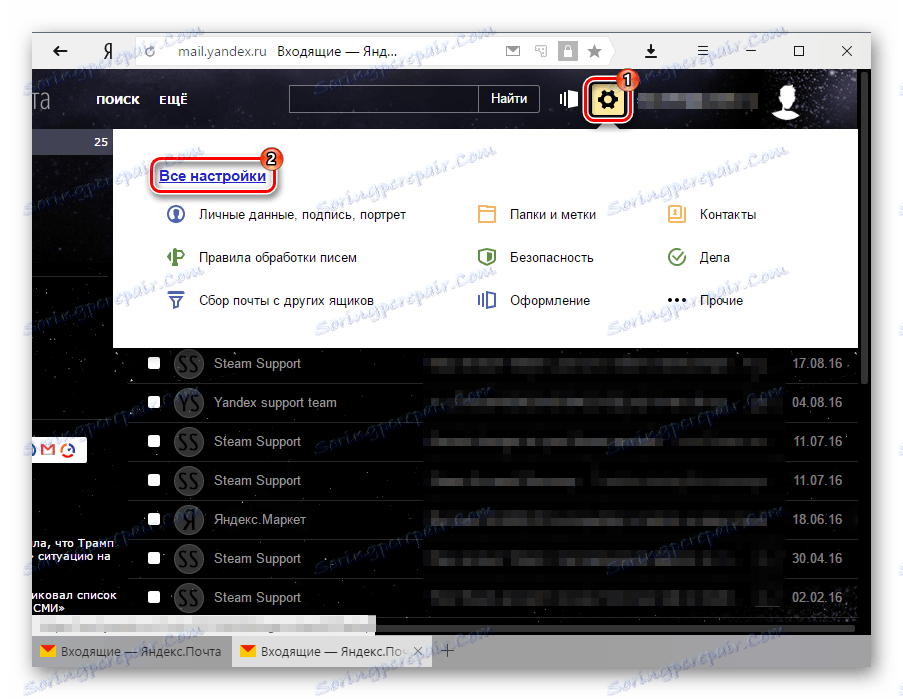Click the mail services icons widget
Screen dimensions: 903x699
[59, 450]
